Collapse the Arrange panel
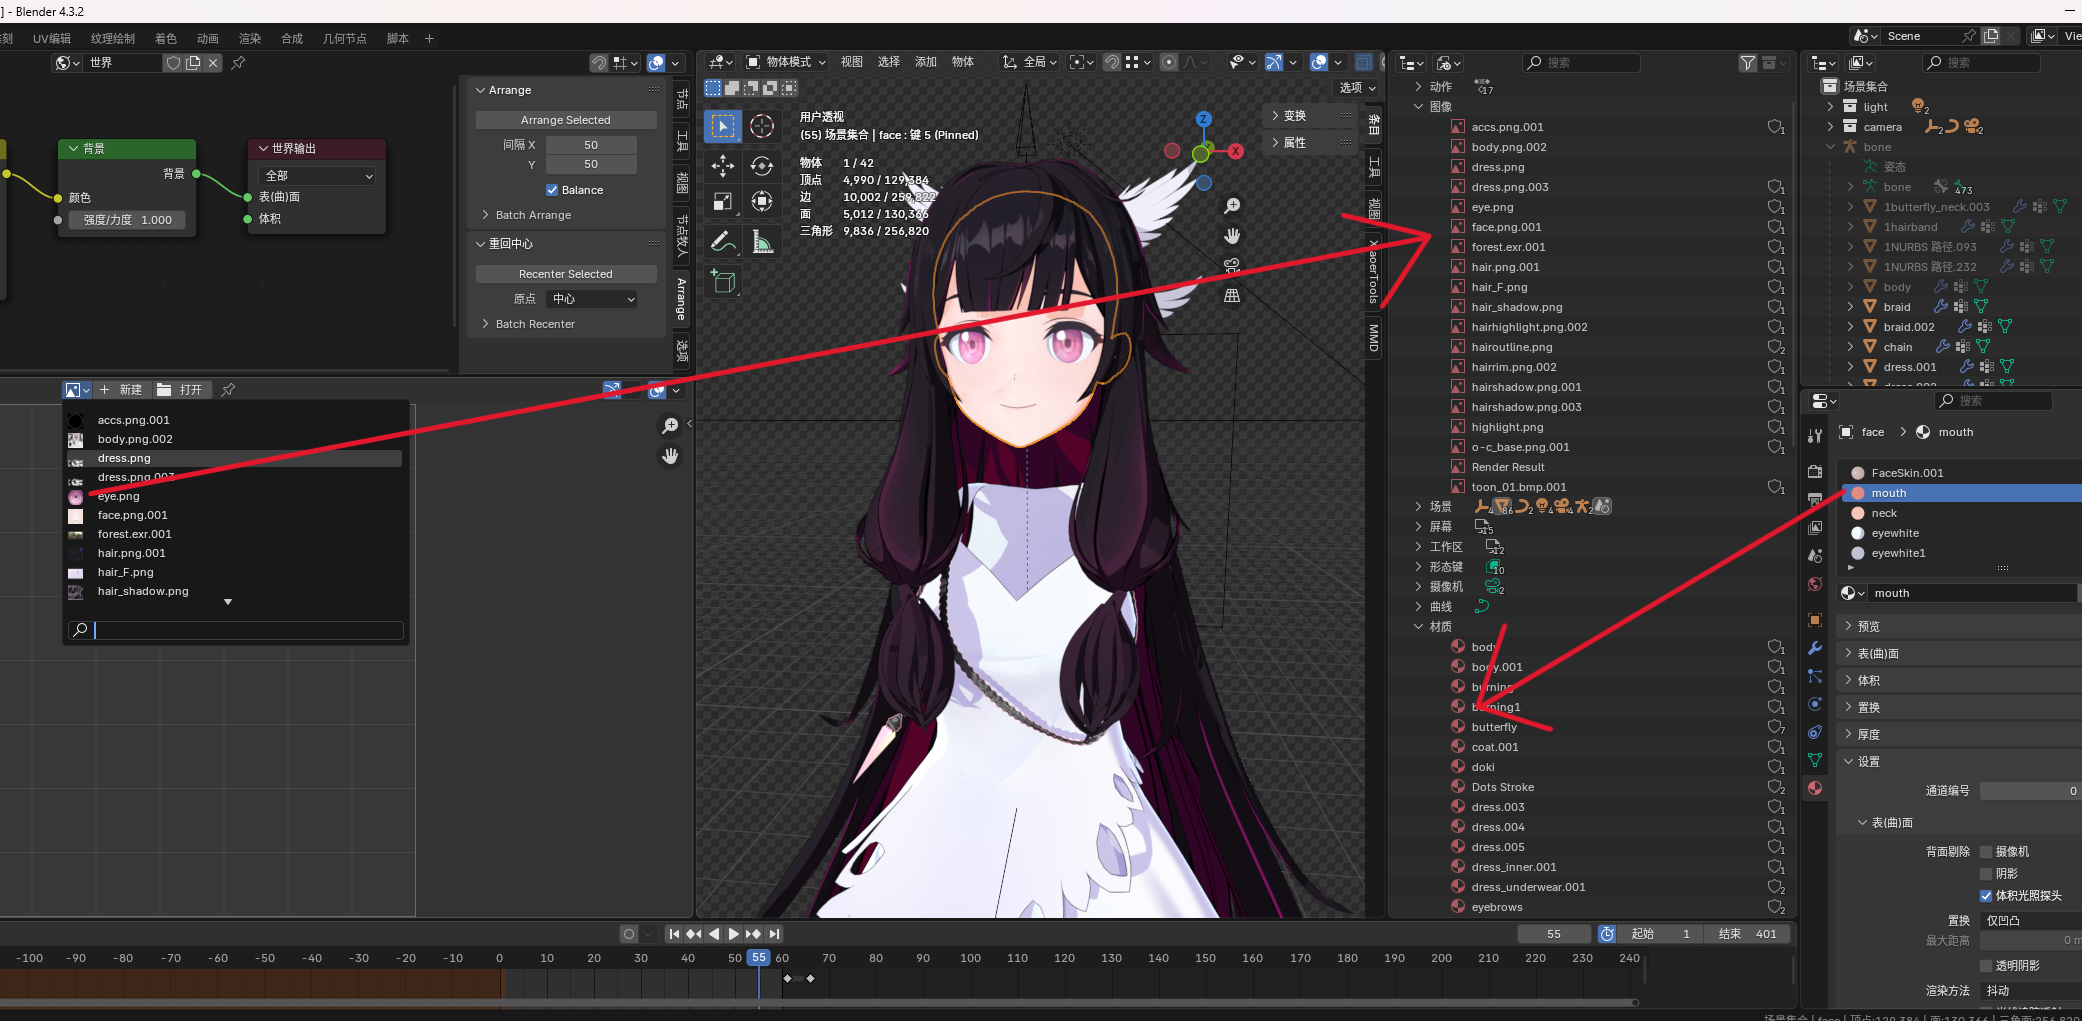This screenshot has width=2082, height=1021. 481,90
